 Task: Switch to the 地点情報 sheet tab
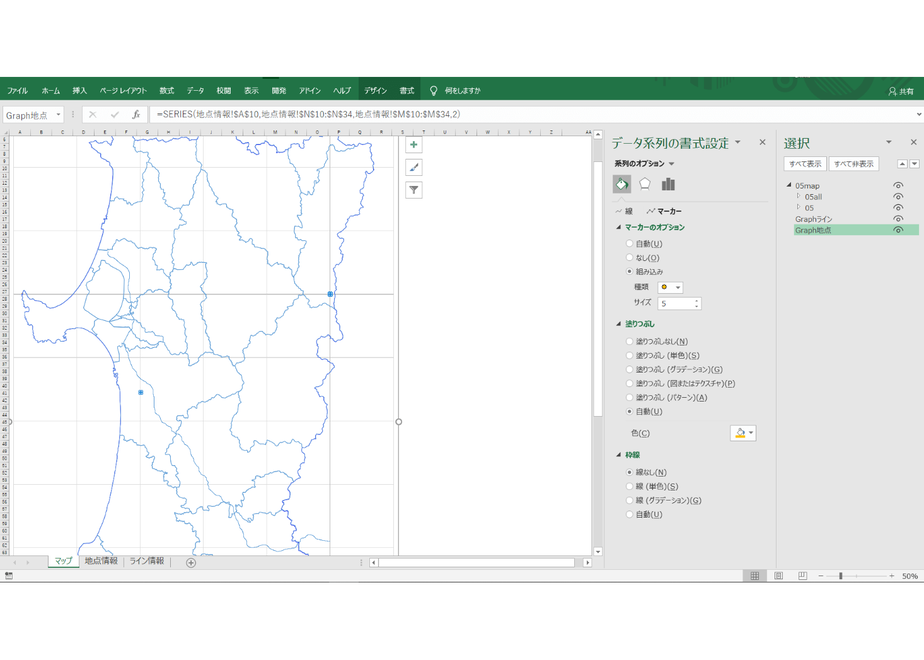click(x=101, y=562)
